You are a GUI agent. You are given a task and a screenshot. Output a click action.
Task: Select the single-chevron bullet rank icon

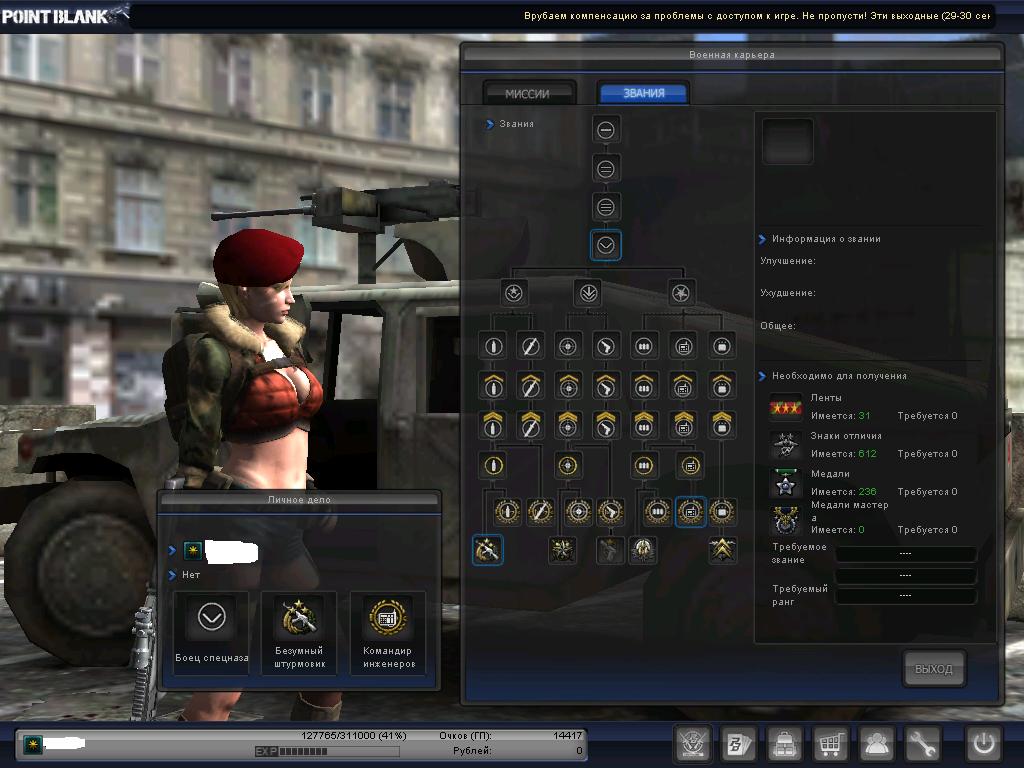point(493,386)
